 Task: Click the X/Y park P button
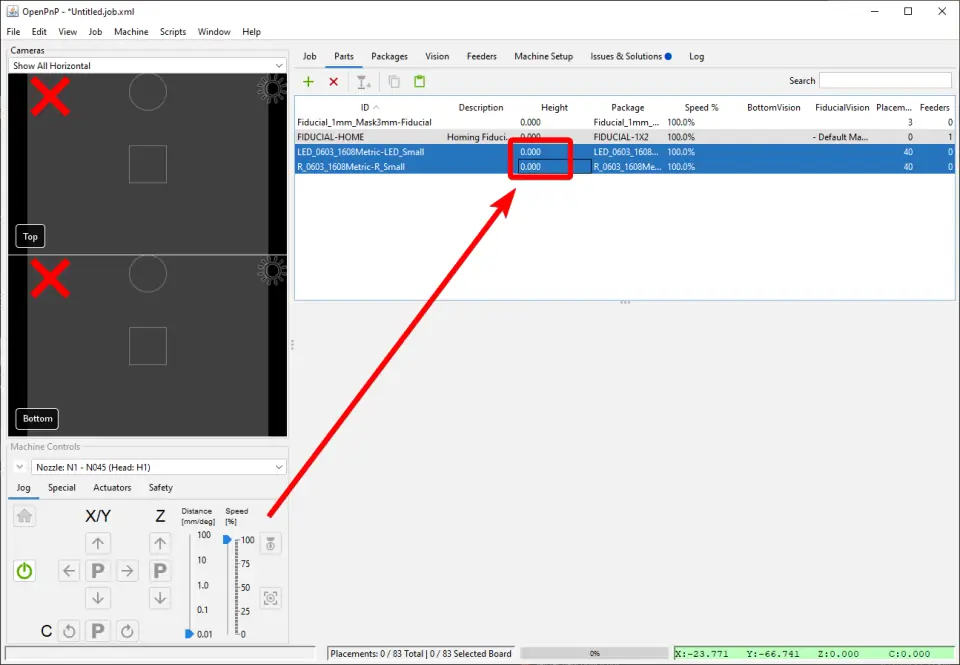pos(98,571)
